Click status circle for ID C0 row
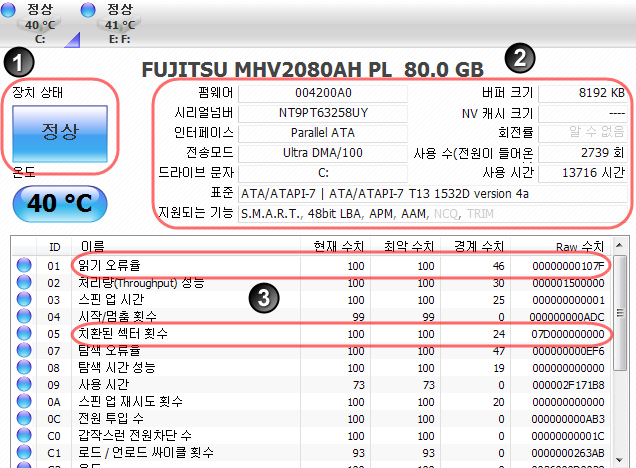 pyautogui.click(x=24, y=436)
